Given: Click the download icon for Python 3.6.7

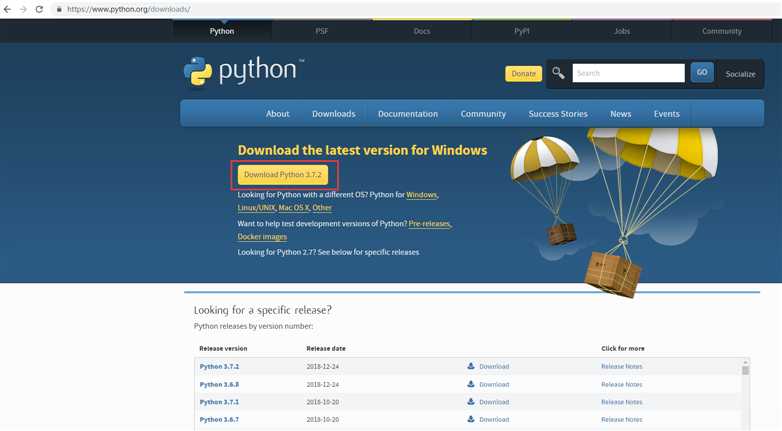Looking at the screenshot, I should tap(471, 419).
